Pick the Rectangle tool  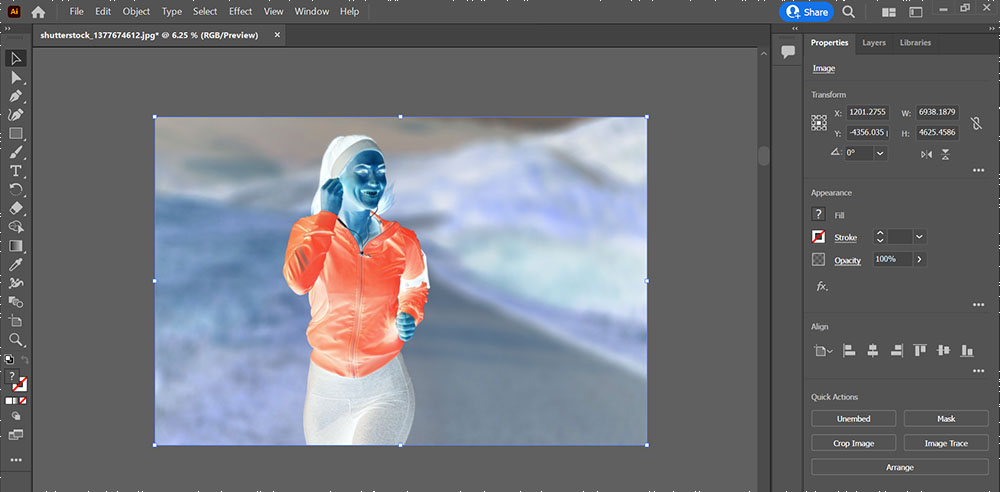coord(16,134)
